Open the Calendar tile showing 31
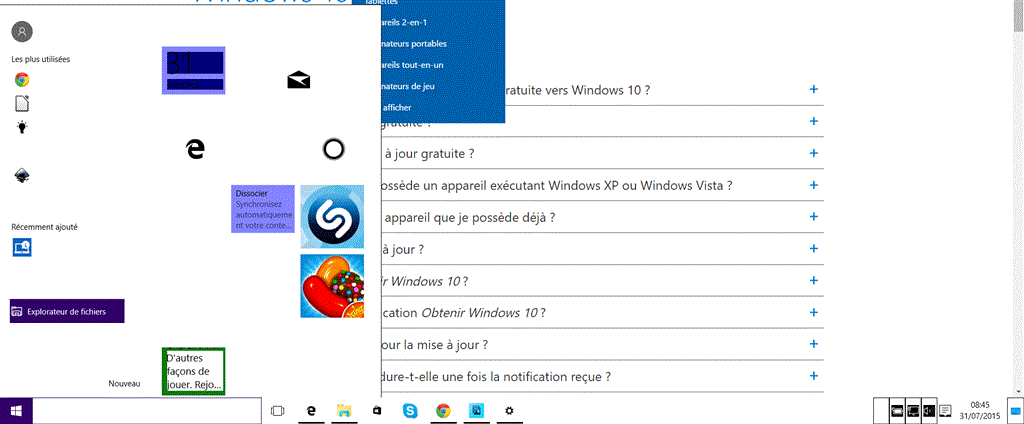 tap(194, 71)
